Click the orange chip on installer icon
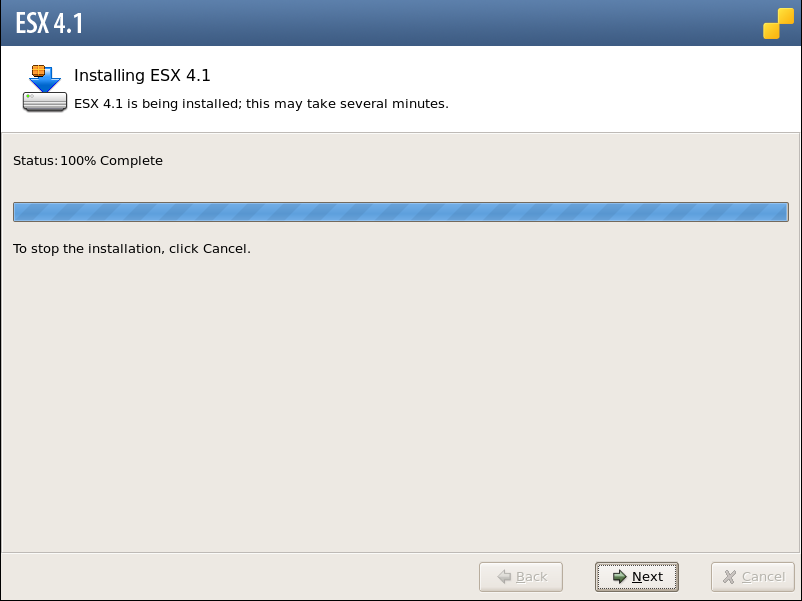 click(38, 71)
